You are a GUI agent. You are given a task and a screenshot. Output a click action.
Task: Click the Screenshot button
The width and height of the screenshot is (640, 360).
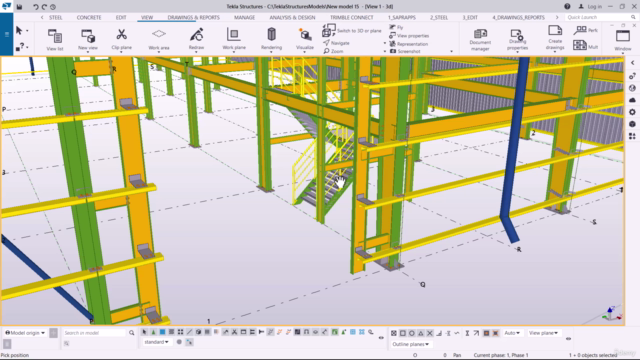(x=405, y=51)
